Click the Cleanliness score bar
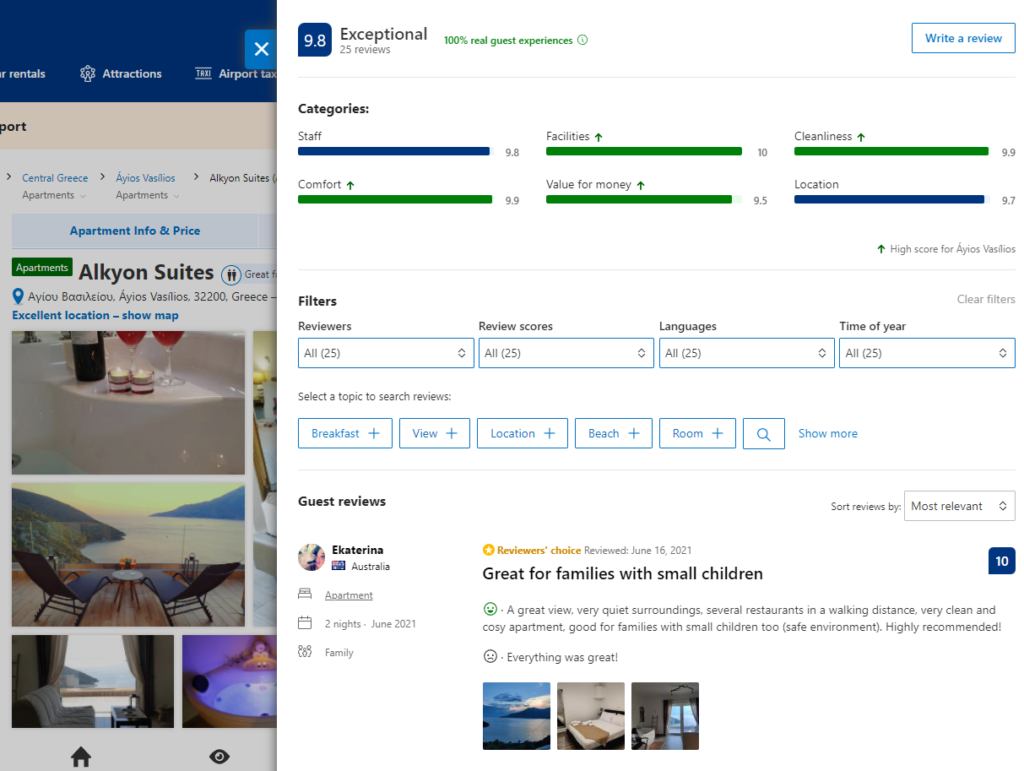Viewport: 1024px width, 771px height. click(891, 151)
